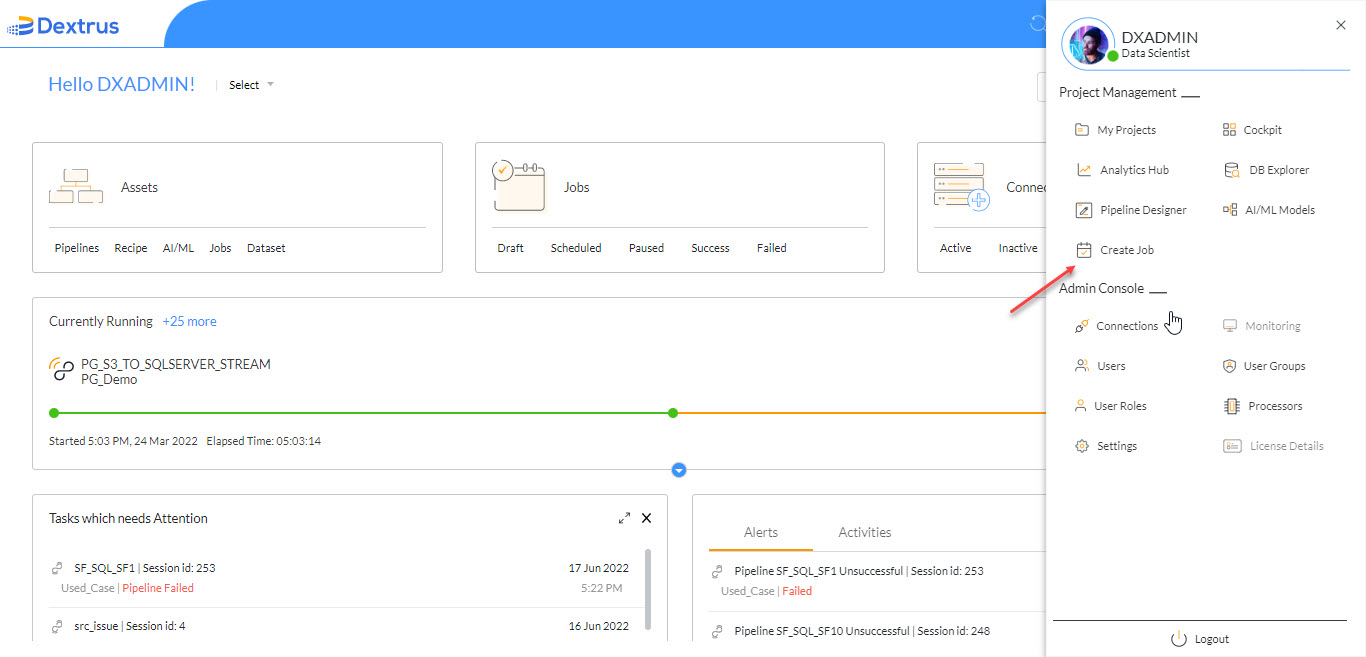Click the Monitoring screen icon
The height and width of the screenshot is (657, 1366).
[1230, 326]
